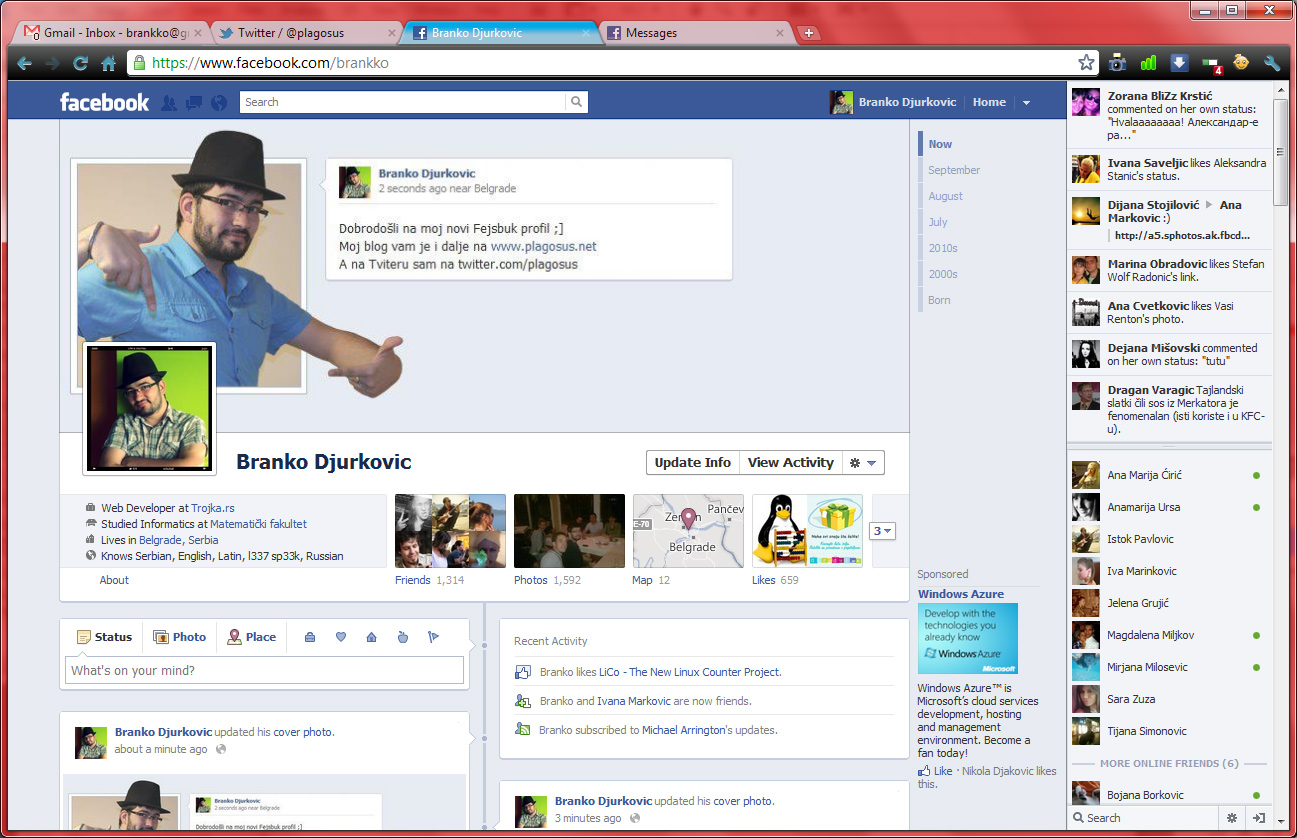Screen dimensions: 1297x838
Task: Click the green bars extension icon
Action: coord(1148,63)
